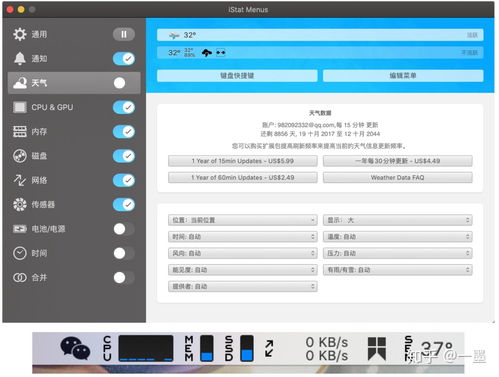
Task: Click the keyboard shortcuts button (键盘快捷键)
Action: (237, 76)
